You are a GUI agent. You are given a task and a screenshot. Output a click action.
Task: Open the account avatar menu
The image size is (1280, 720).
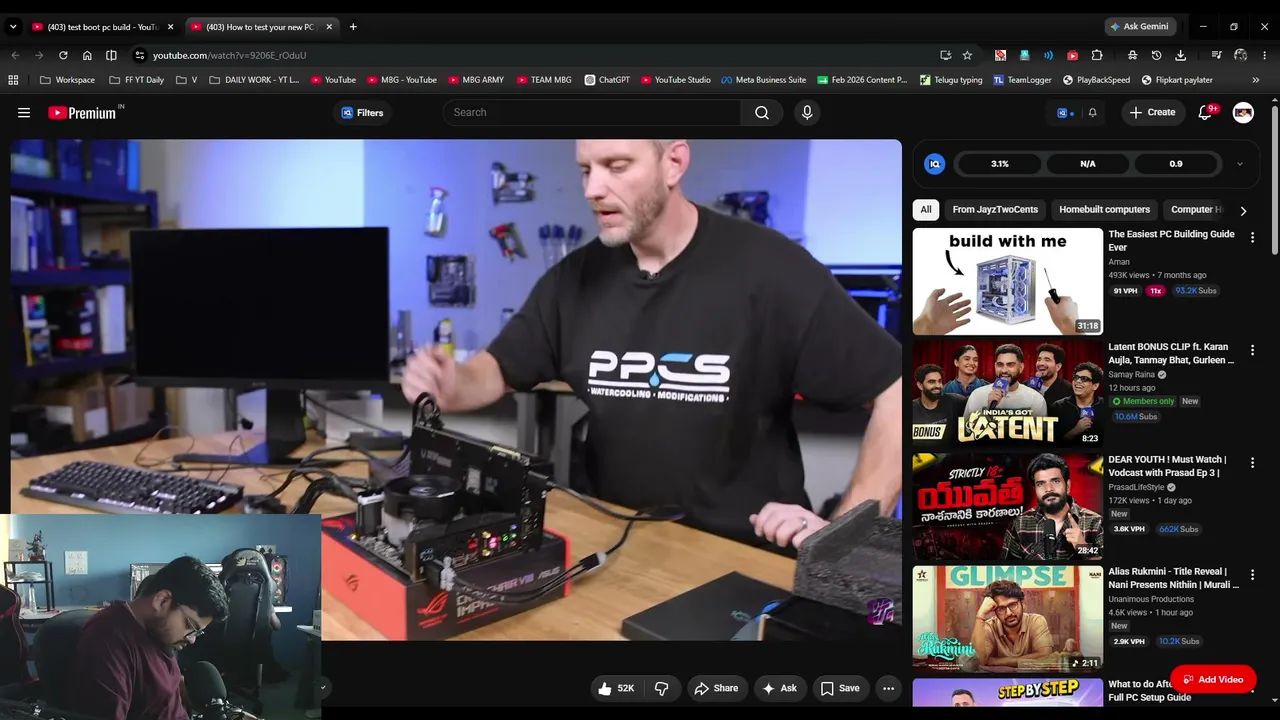tap(1243, 113)
